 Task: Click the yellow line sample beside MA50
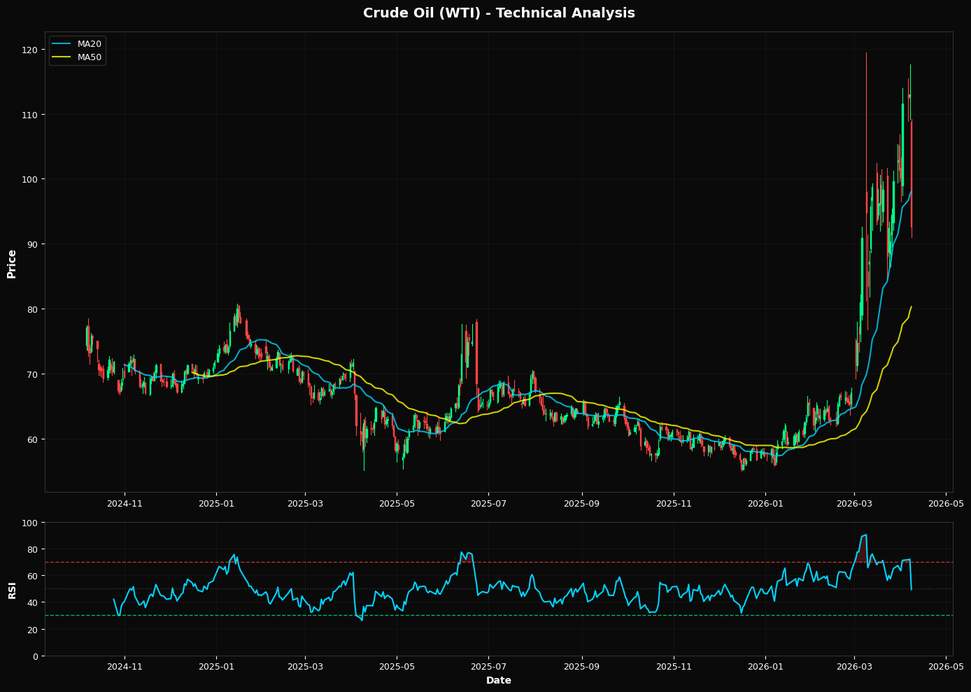coord(62,57)
